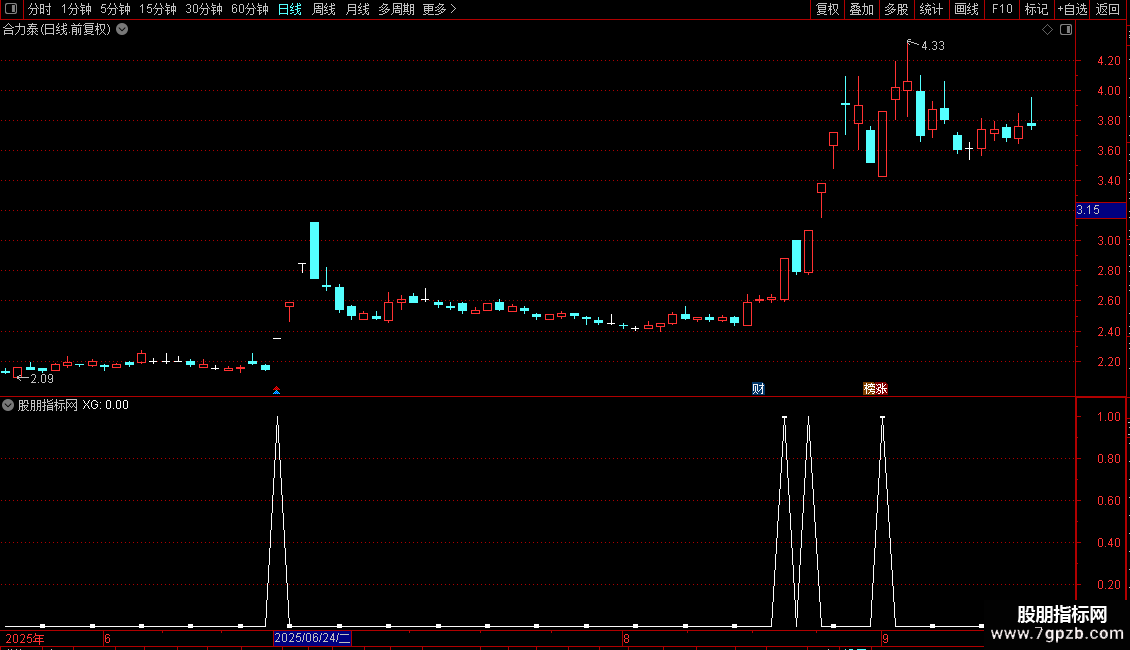1130x650 pixels.
Task: Select the 5分钟 period tab
Action: [115, 9]
